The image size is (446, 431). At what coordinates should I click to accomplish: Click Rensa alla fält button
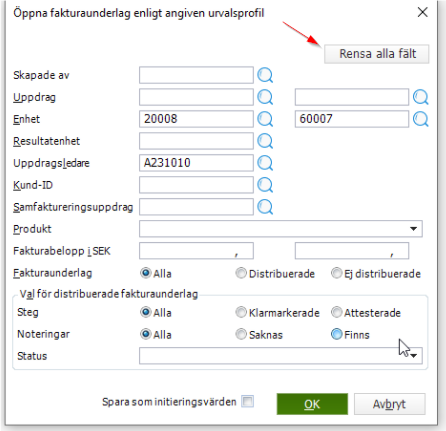(x=377, y=54)
